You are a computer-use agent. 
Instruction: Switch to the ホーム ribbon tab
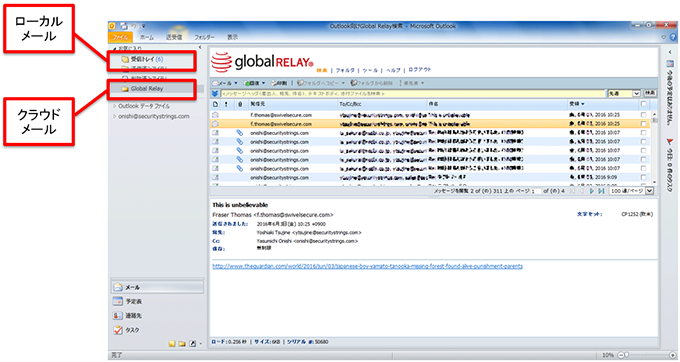click(147, 37)
